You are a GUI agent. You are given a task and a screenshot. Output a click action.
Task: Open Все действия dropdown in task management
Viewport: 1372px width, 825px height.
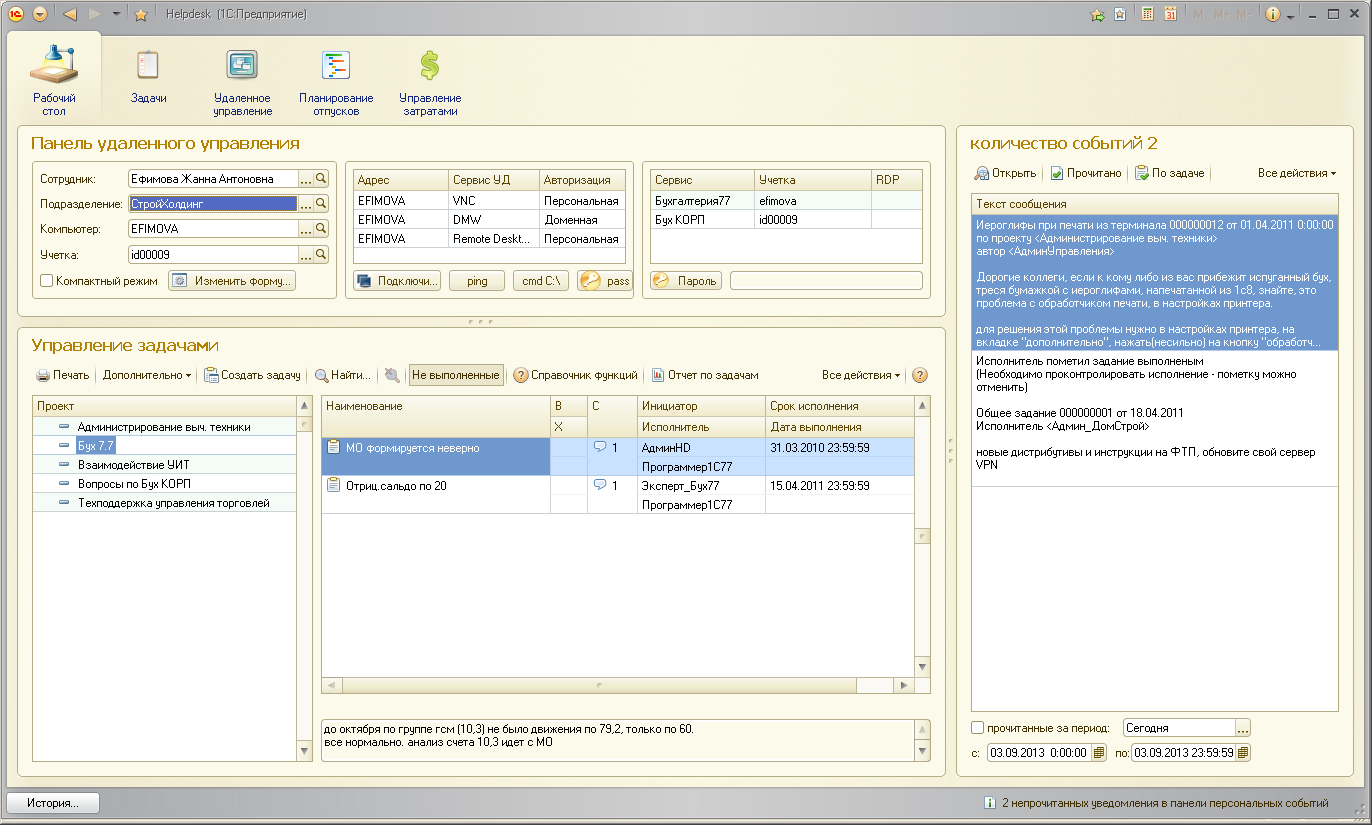[x=861, y=375]
